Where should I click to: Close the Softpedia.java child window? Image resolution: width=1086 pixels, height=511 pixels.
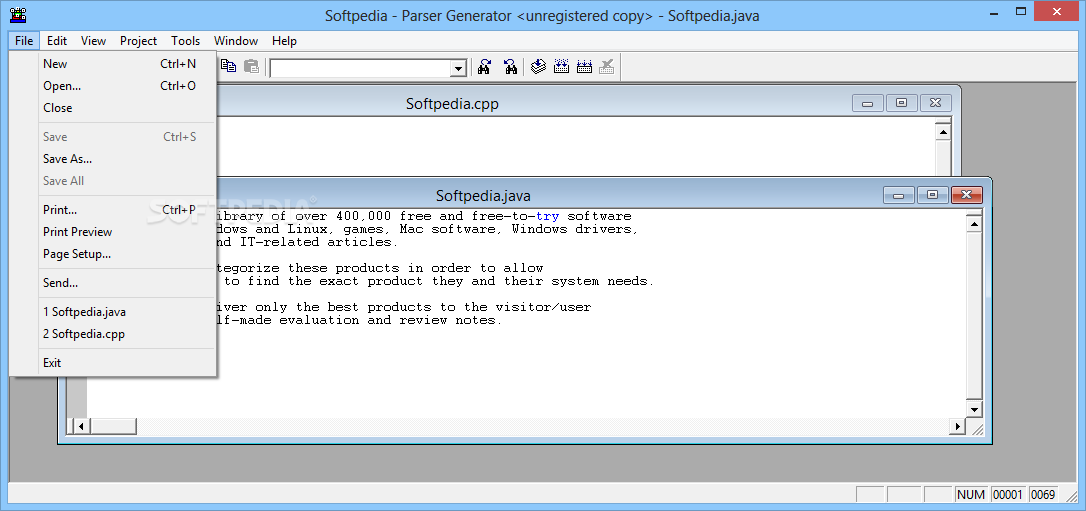tap(967, 195)
